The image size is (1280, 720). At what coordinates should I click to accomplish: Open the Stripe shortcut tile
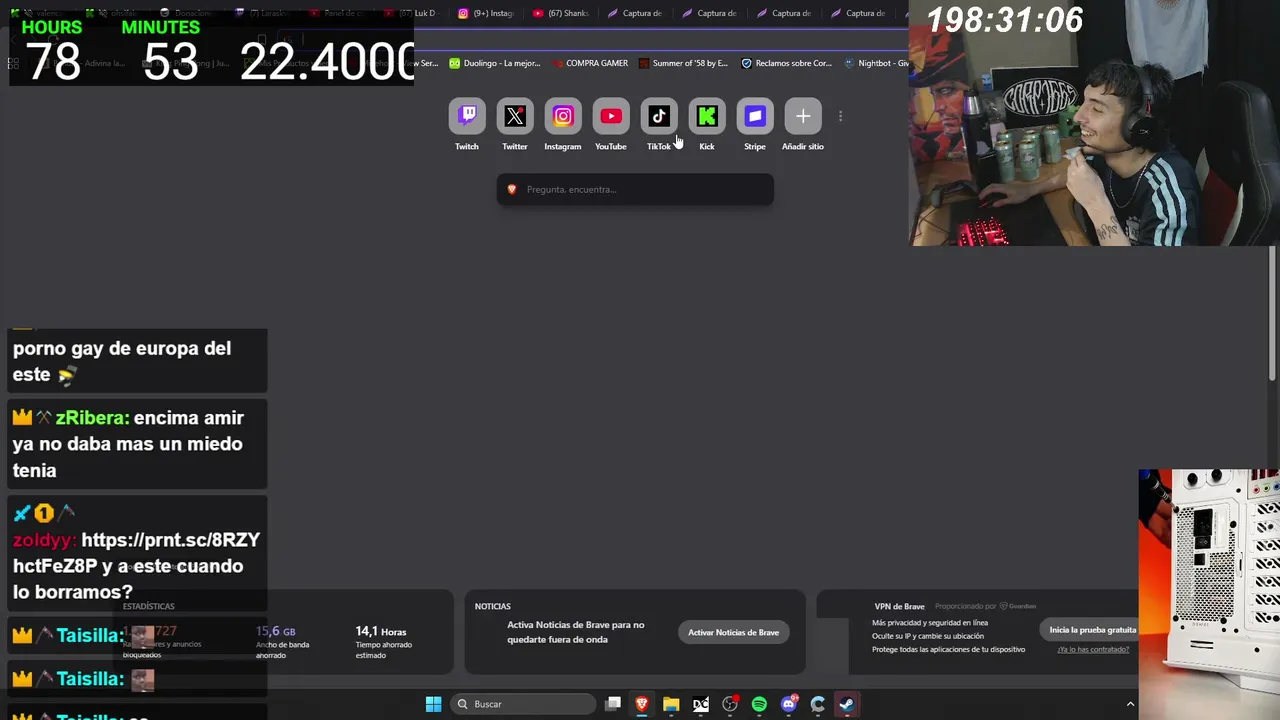tap(755, 116)
